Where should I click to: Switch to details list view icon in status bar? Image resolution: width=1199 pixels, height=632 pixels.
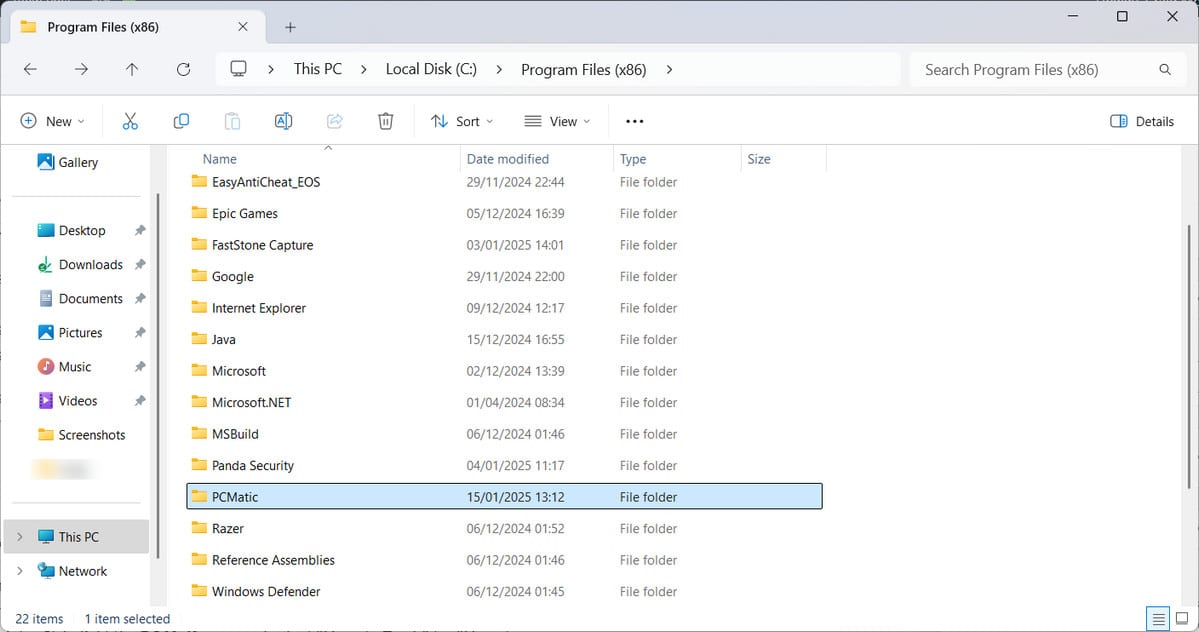click(1158, 618)
